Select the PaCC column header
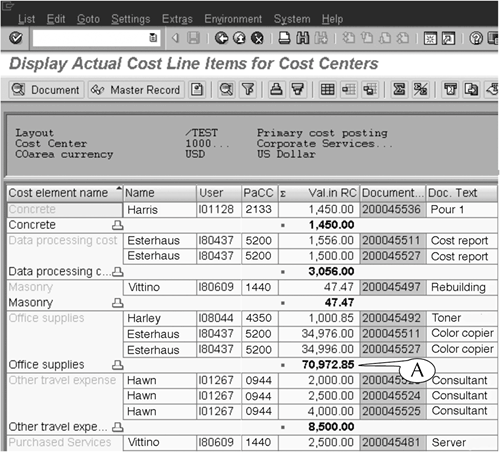 260,193
